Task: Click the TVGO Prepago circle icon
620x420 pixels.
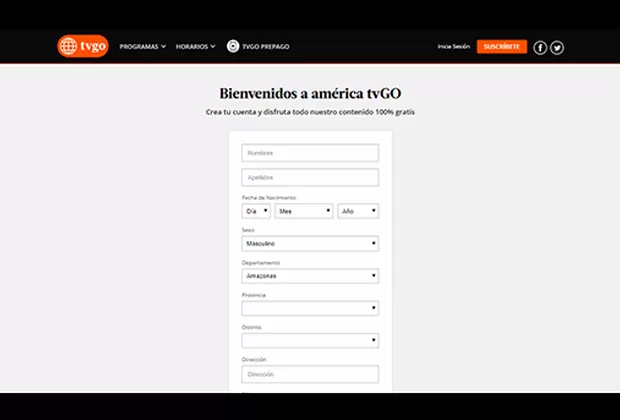Action: pyautogui.click(x=233, y=46)
